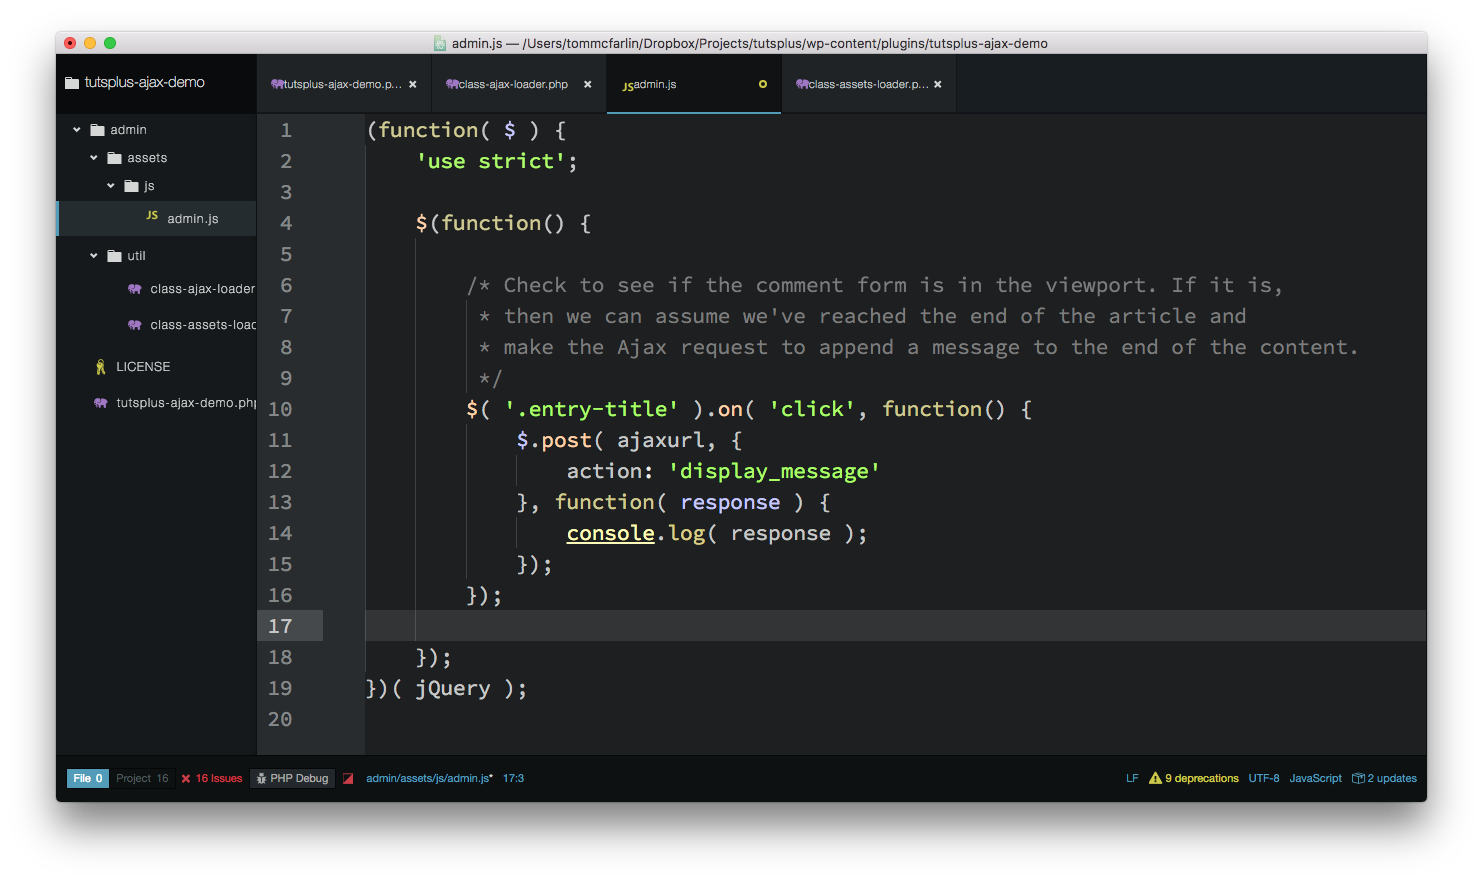Collapse the util folder
Screen dimensions: 1483x882
coord(94,256)
